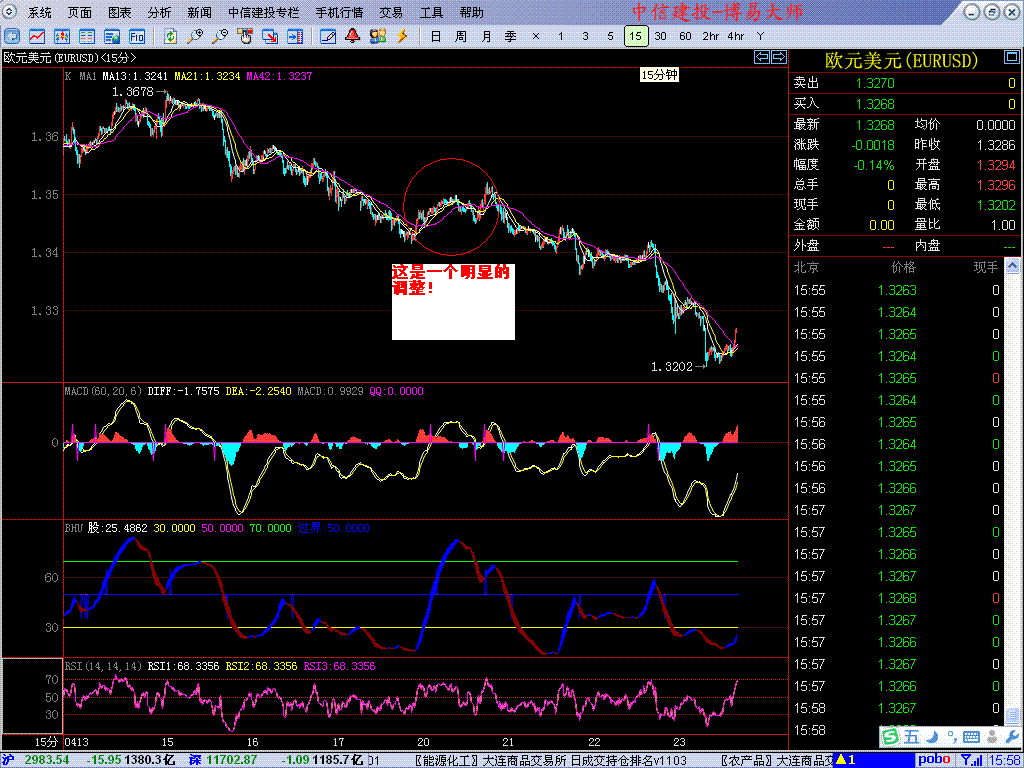The image size is (1024, 768).
Task: Open the 手机行情 menu
Action: [342, 12]
